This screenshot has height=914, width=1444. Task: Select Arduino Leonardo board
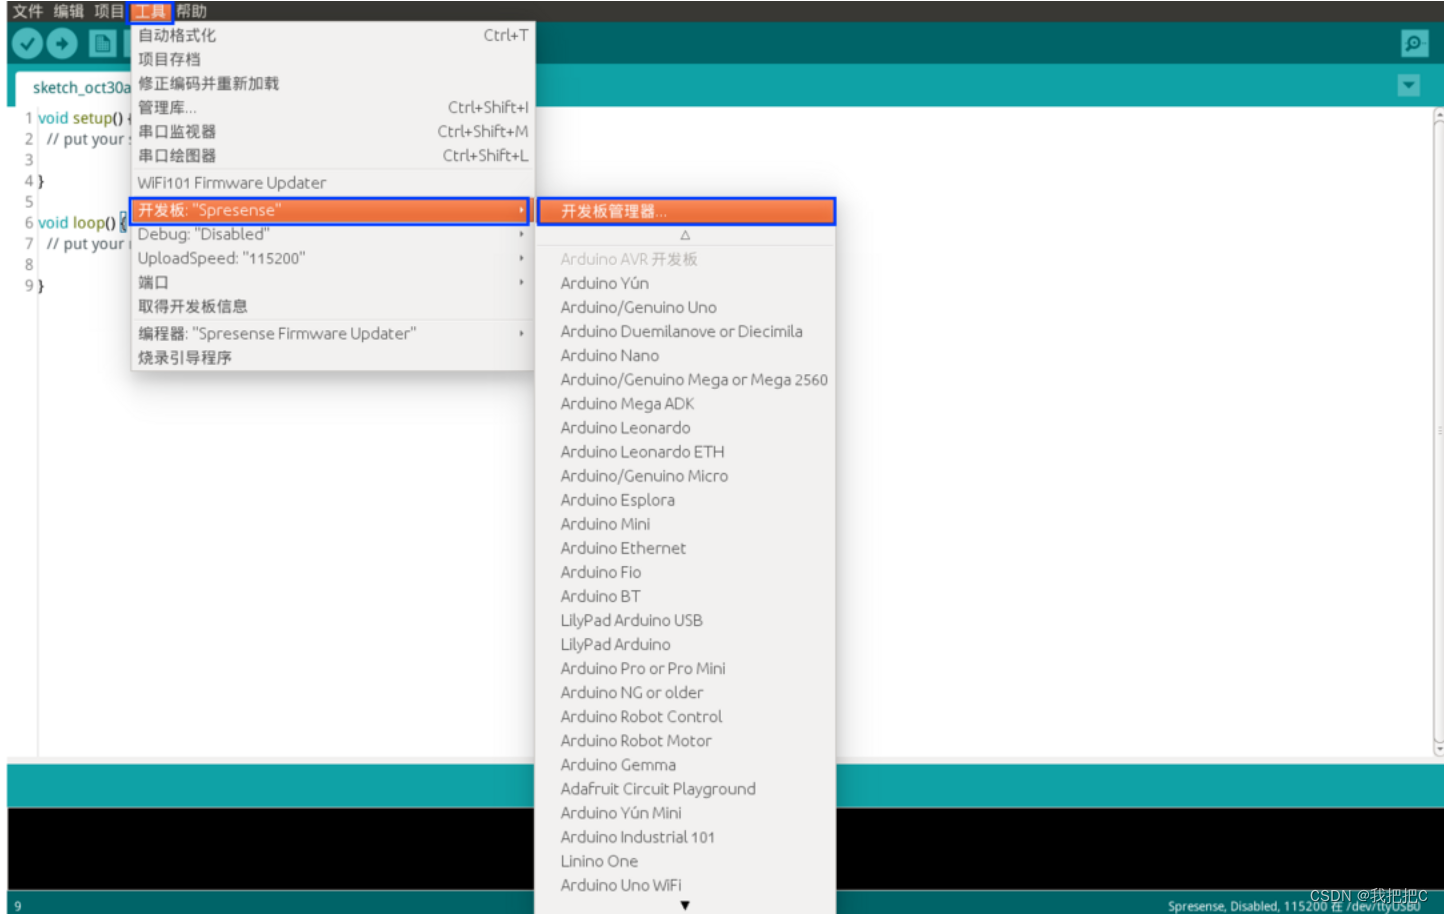pos(685,427)
